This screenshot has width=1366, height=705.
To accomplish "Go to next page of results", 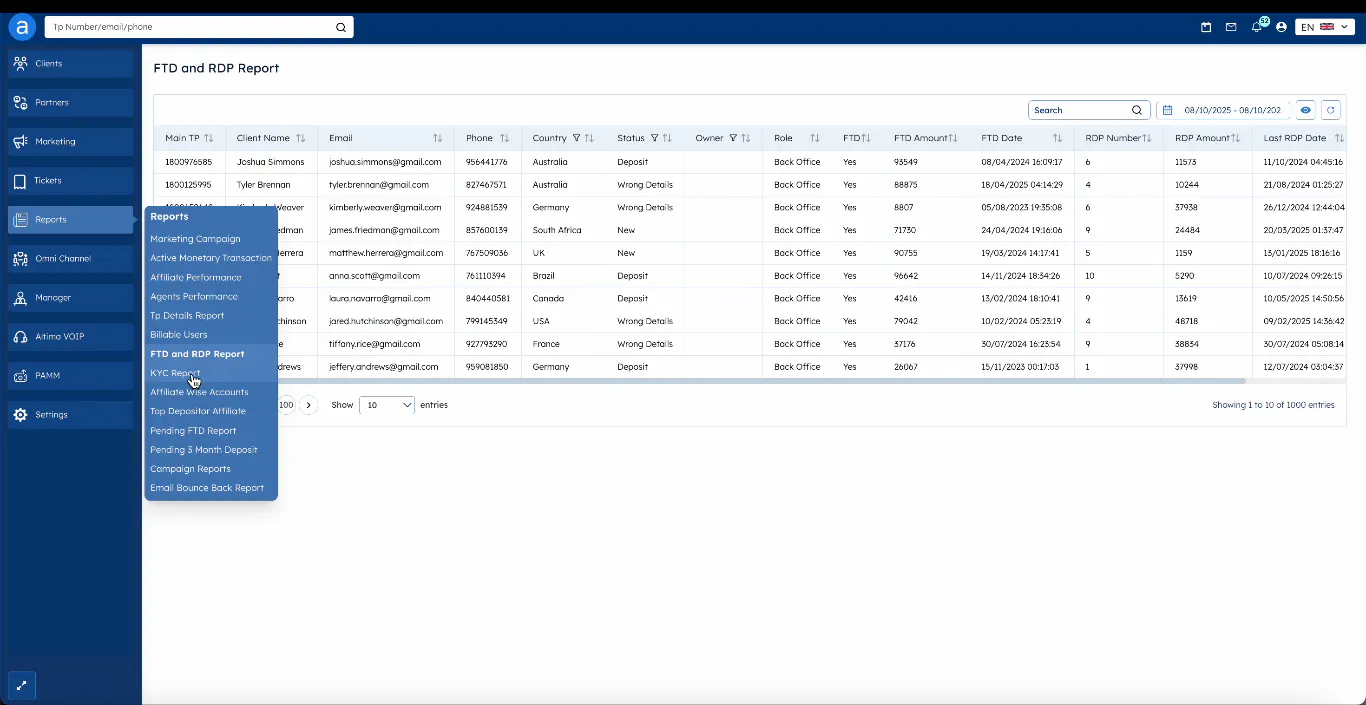I will click(x=308, y=405).
